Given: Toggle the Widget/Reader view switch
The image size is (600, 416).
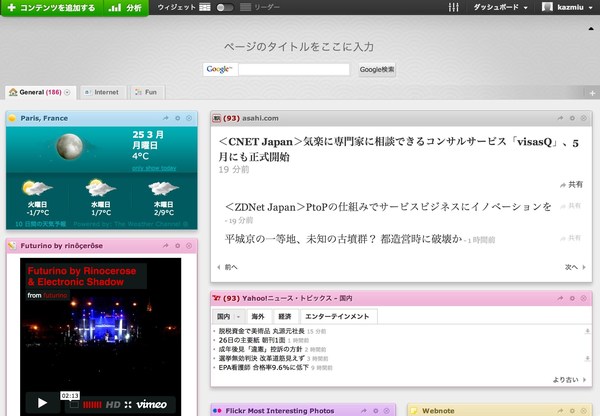Looking at the screenshot, I should point(226,7).
